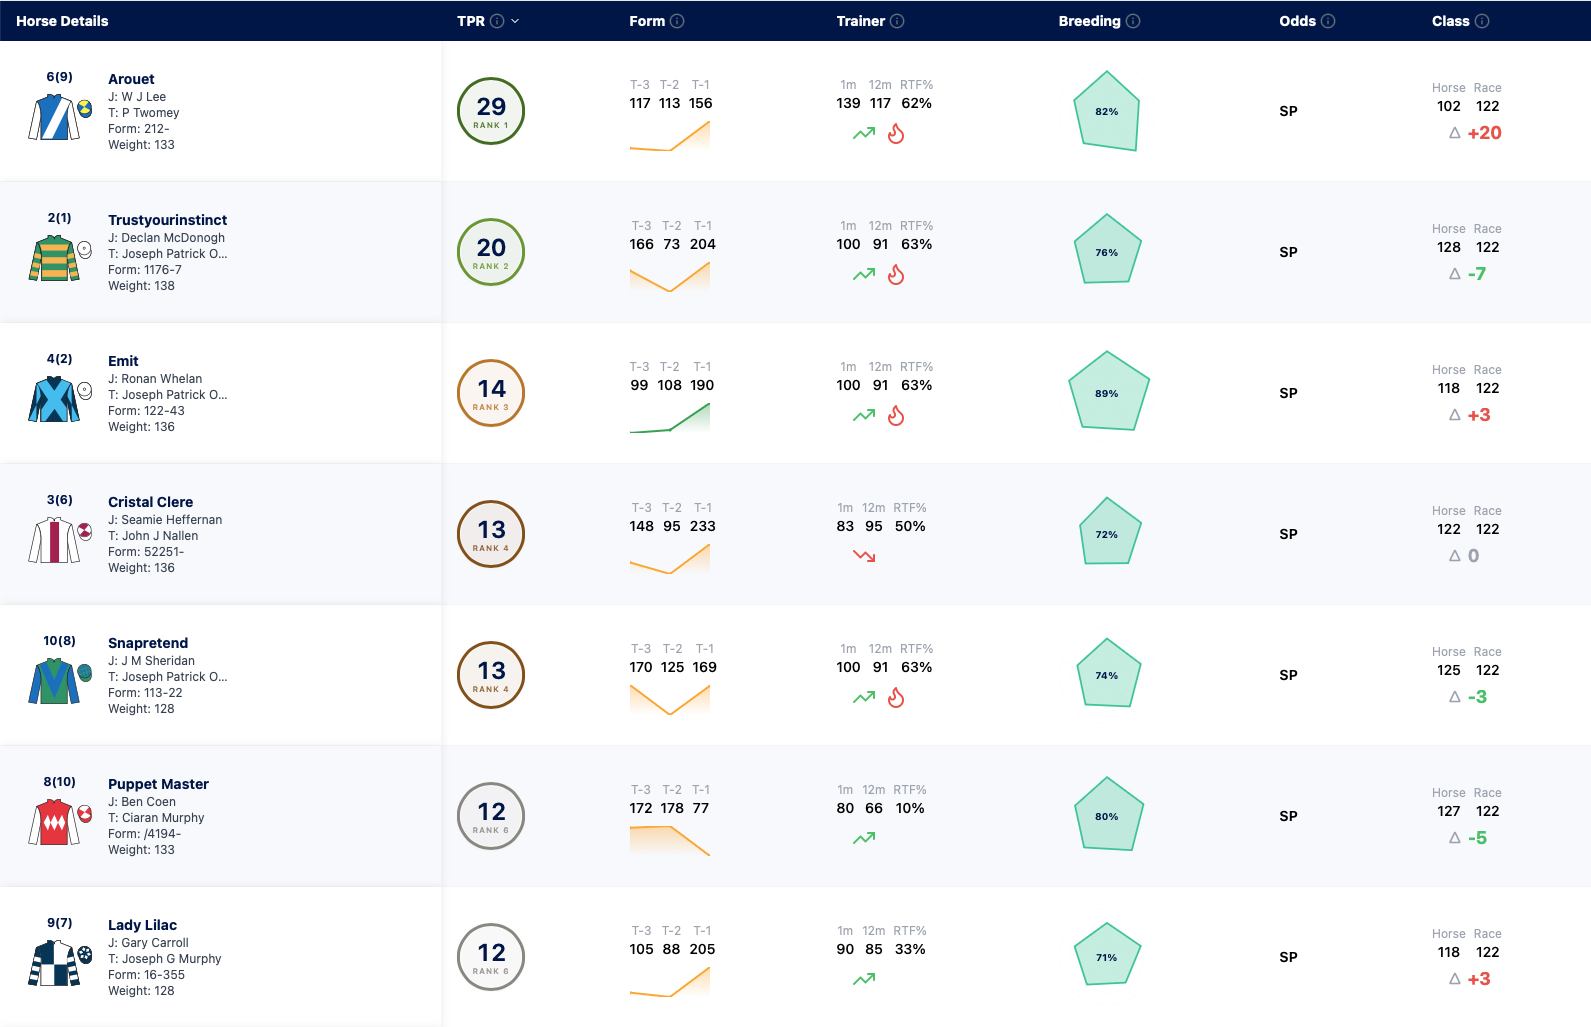The image size is (1591, 1027).
Task: Click Cristal Clere's red downward trend icon
Action: (864, 556)
